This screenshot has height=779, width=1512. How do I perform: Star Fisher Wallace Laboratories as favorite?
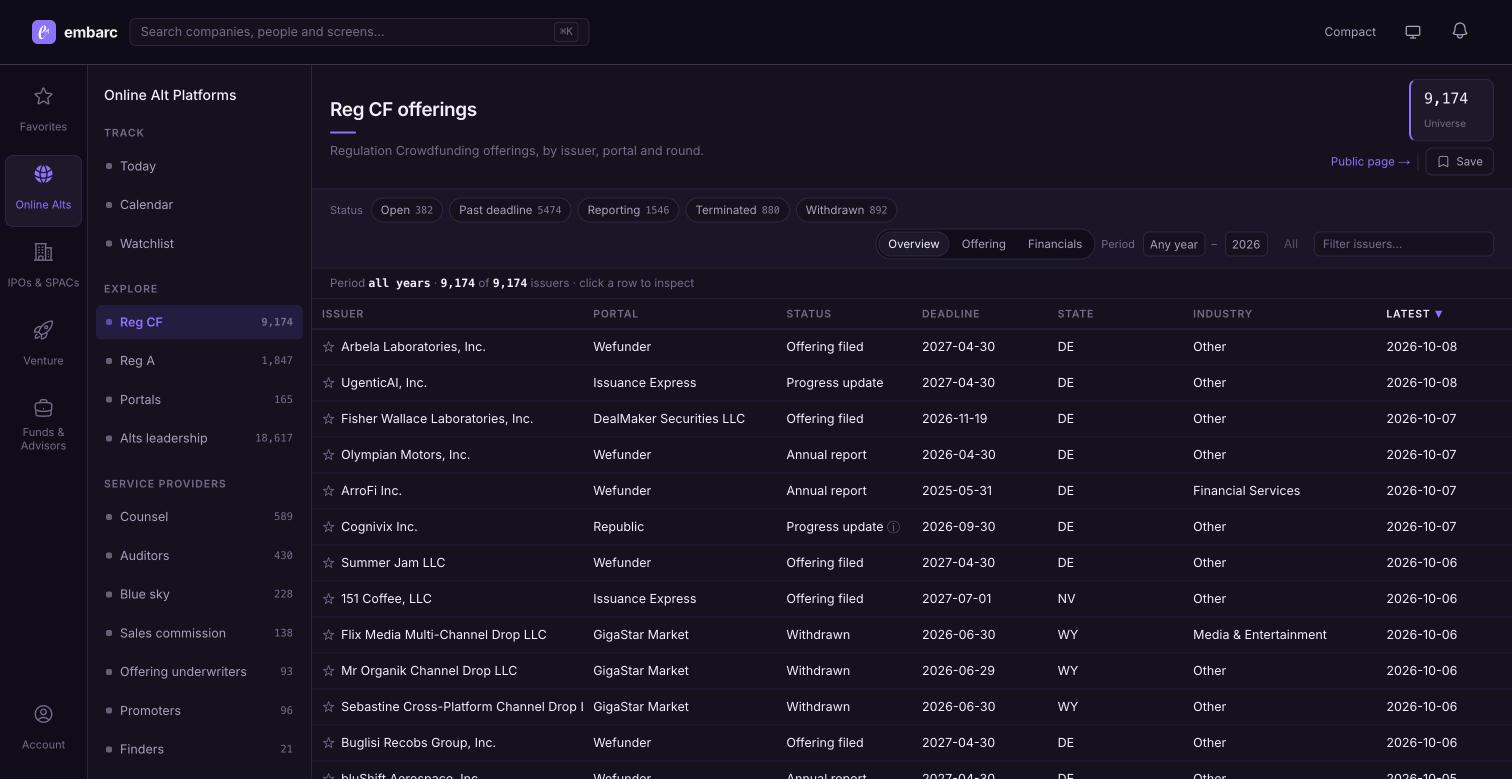click(x=328, y=419)
